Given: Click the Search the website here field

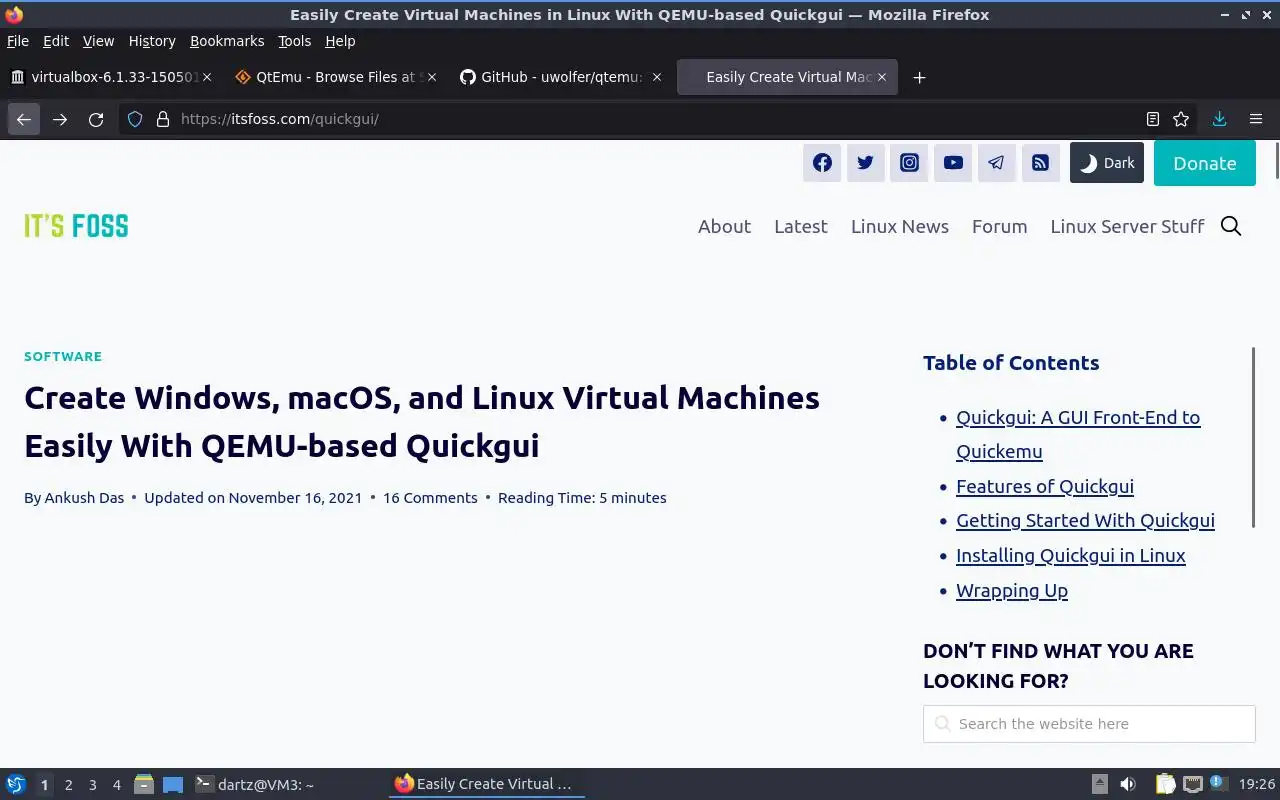Looking at the screenshot, I should (1089, 724).
